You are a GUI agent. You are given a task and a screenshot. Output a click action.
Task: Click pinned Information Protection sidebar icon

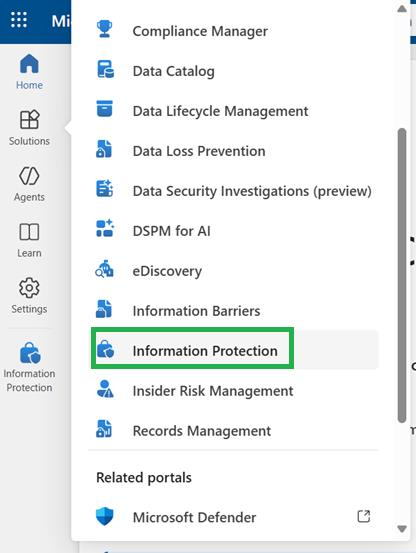pyautogui.click(x=30, y=353)
